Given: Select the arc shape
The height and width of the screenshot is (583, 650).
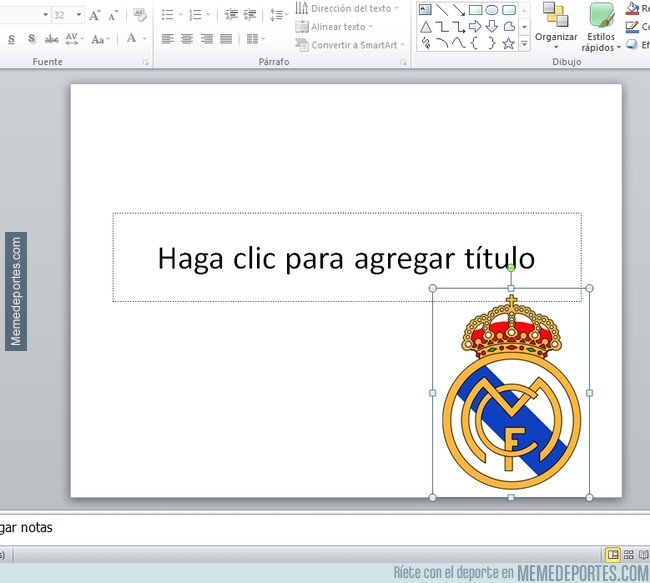Looking at the screenshot, I should click(x=442, y=43).
